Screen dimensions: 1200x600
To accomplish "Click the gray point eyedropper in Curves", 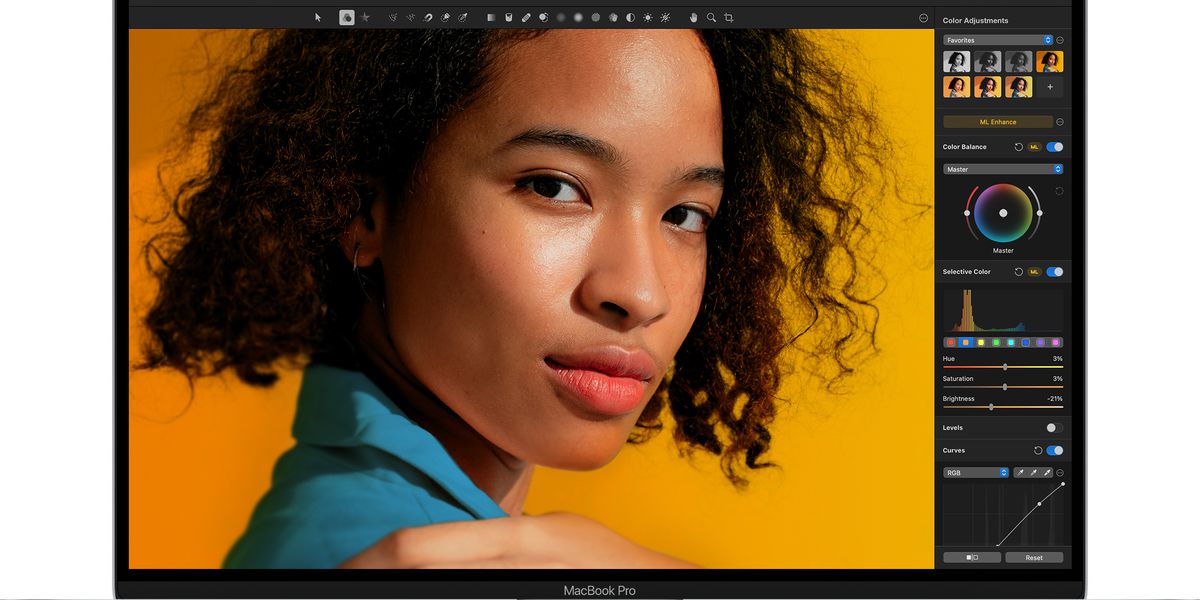I will [x=1034, y=472].
